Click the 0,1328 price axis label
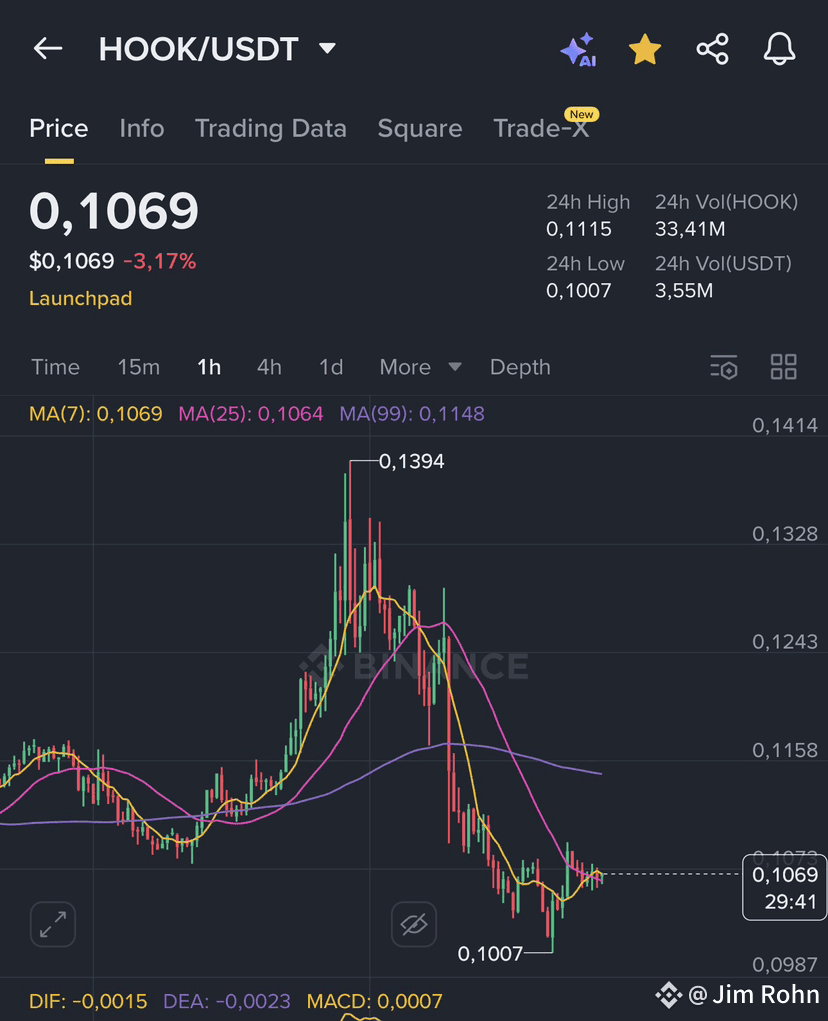Image resolution: width=828 pixels, height=1021 pixels. pos(784,534)
